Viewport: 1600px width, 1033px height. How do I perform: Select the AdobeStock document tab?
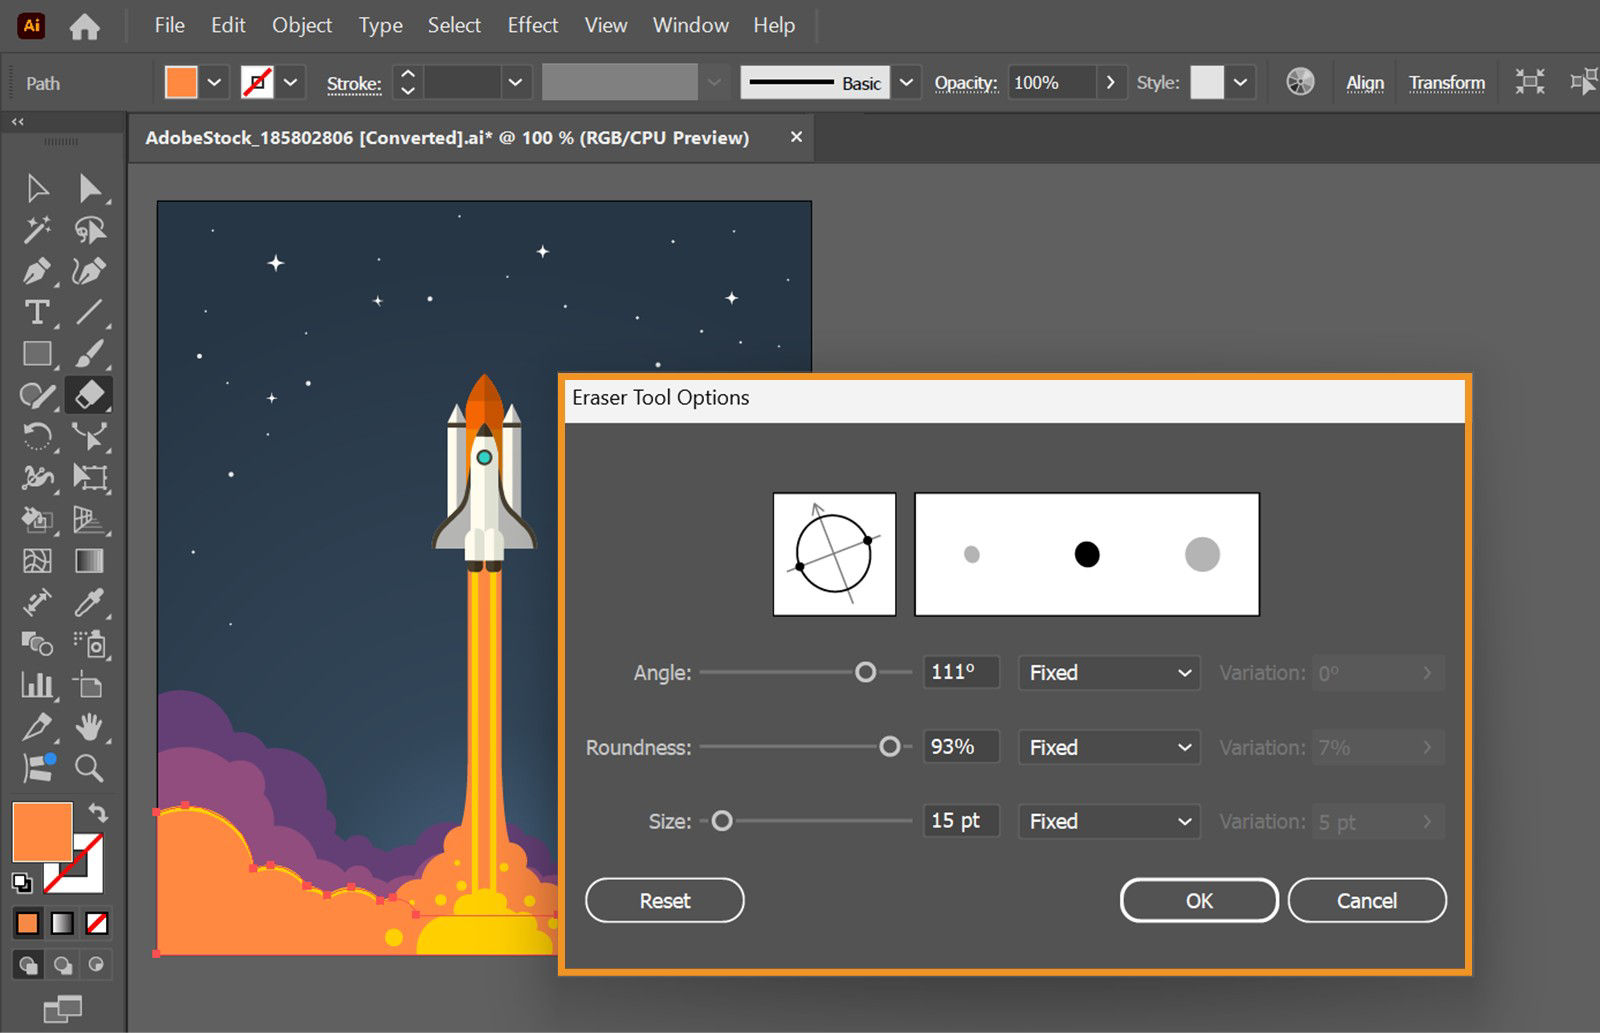tap(448, 137)
